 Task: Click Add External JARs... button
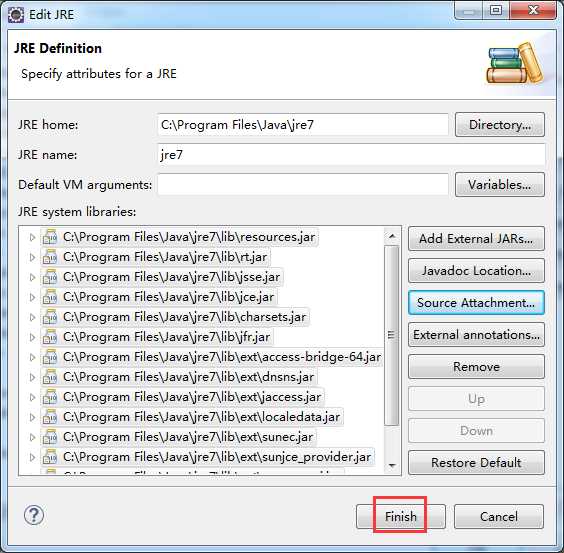(476, 239)
